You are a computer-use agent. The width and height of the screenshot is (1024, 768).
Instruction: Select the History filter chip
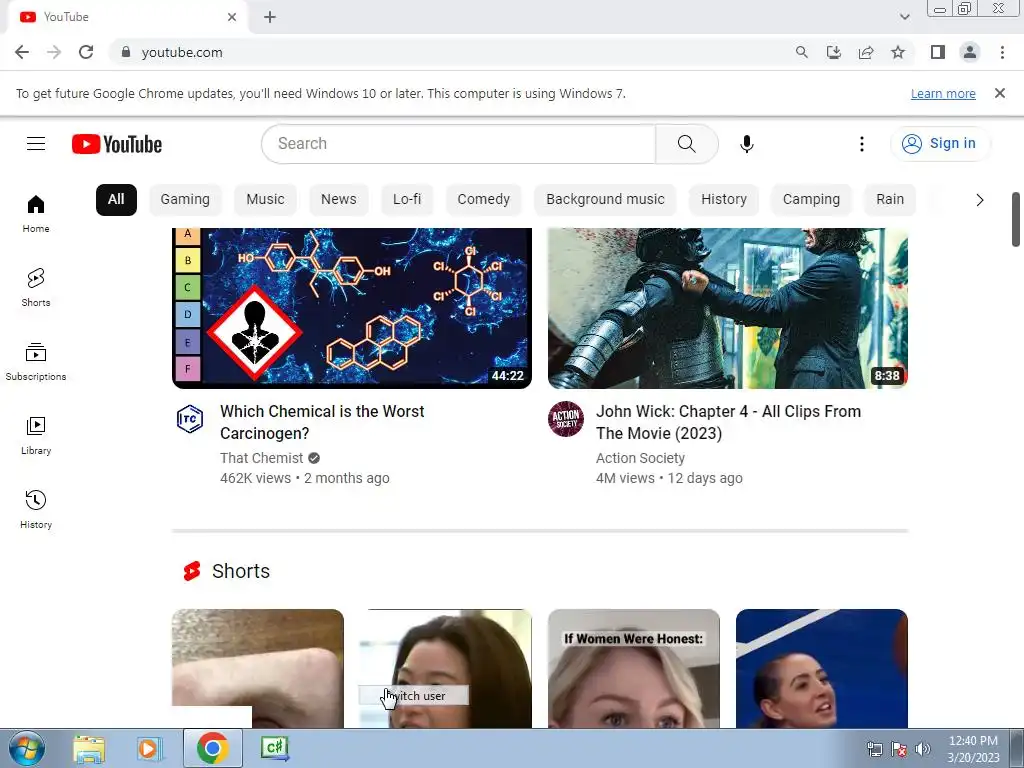(x=724, y=200)
